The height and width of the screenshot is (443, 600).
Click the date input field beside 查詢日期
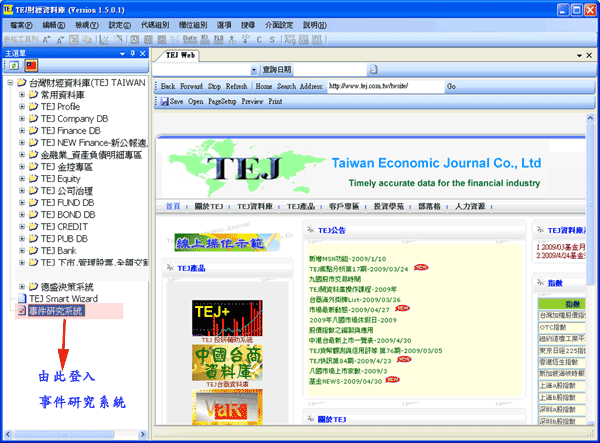330,70
